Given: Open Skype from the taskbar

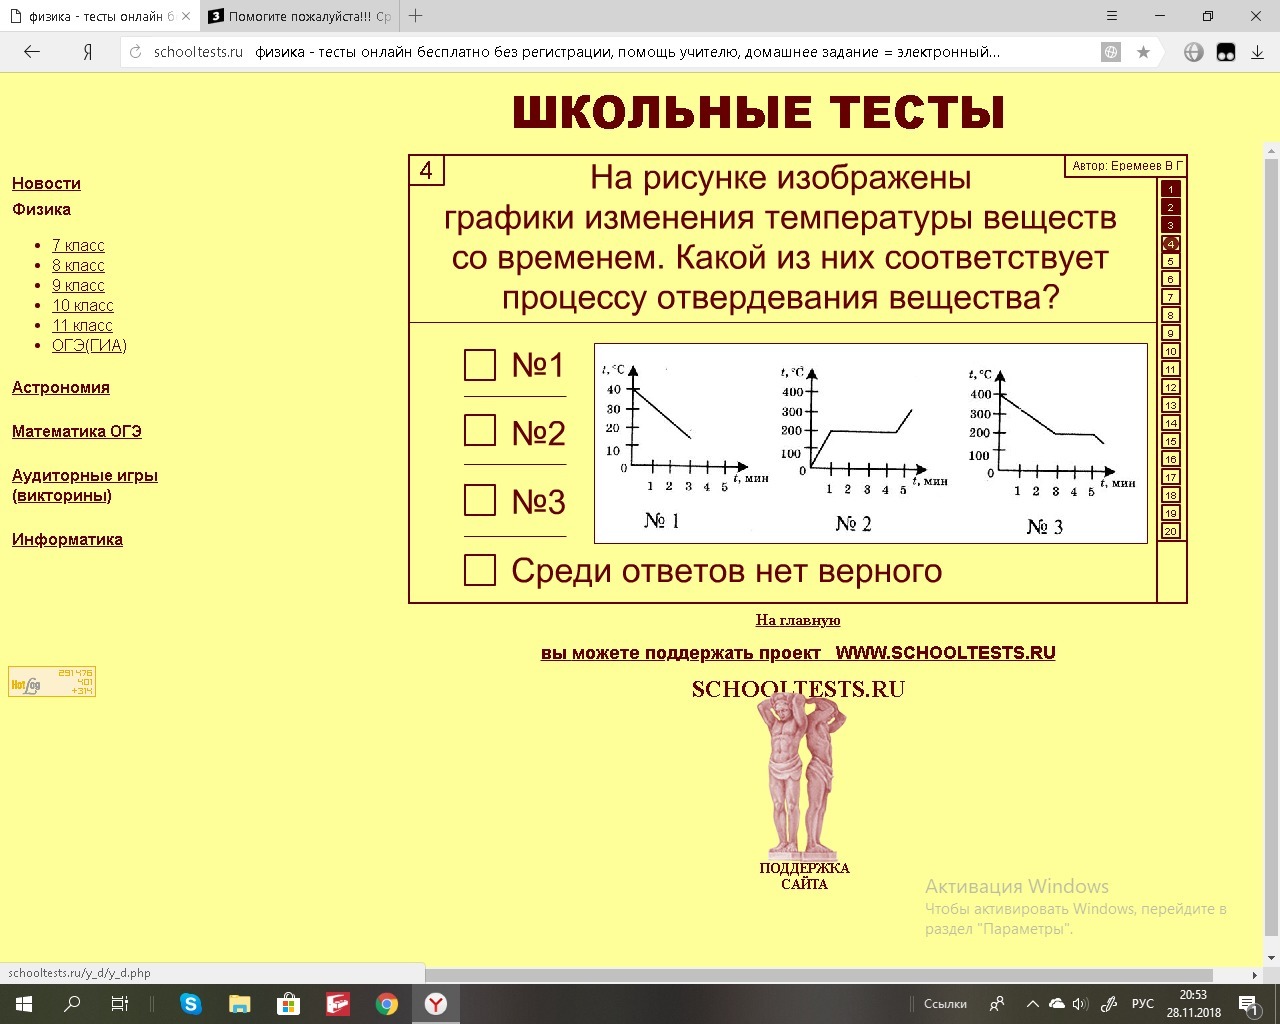Looking at the screenshot, I should [190, 1004].
